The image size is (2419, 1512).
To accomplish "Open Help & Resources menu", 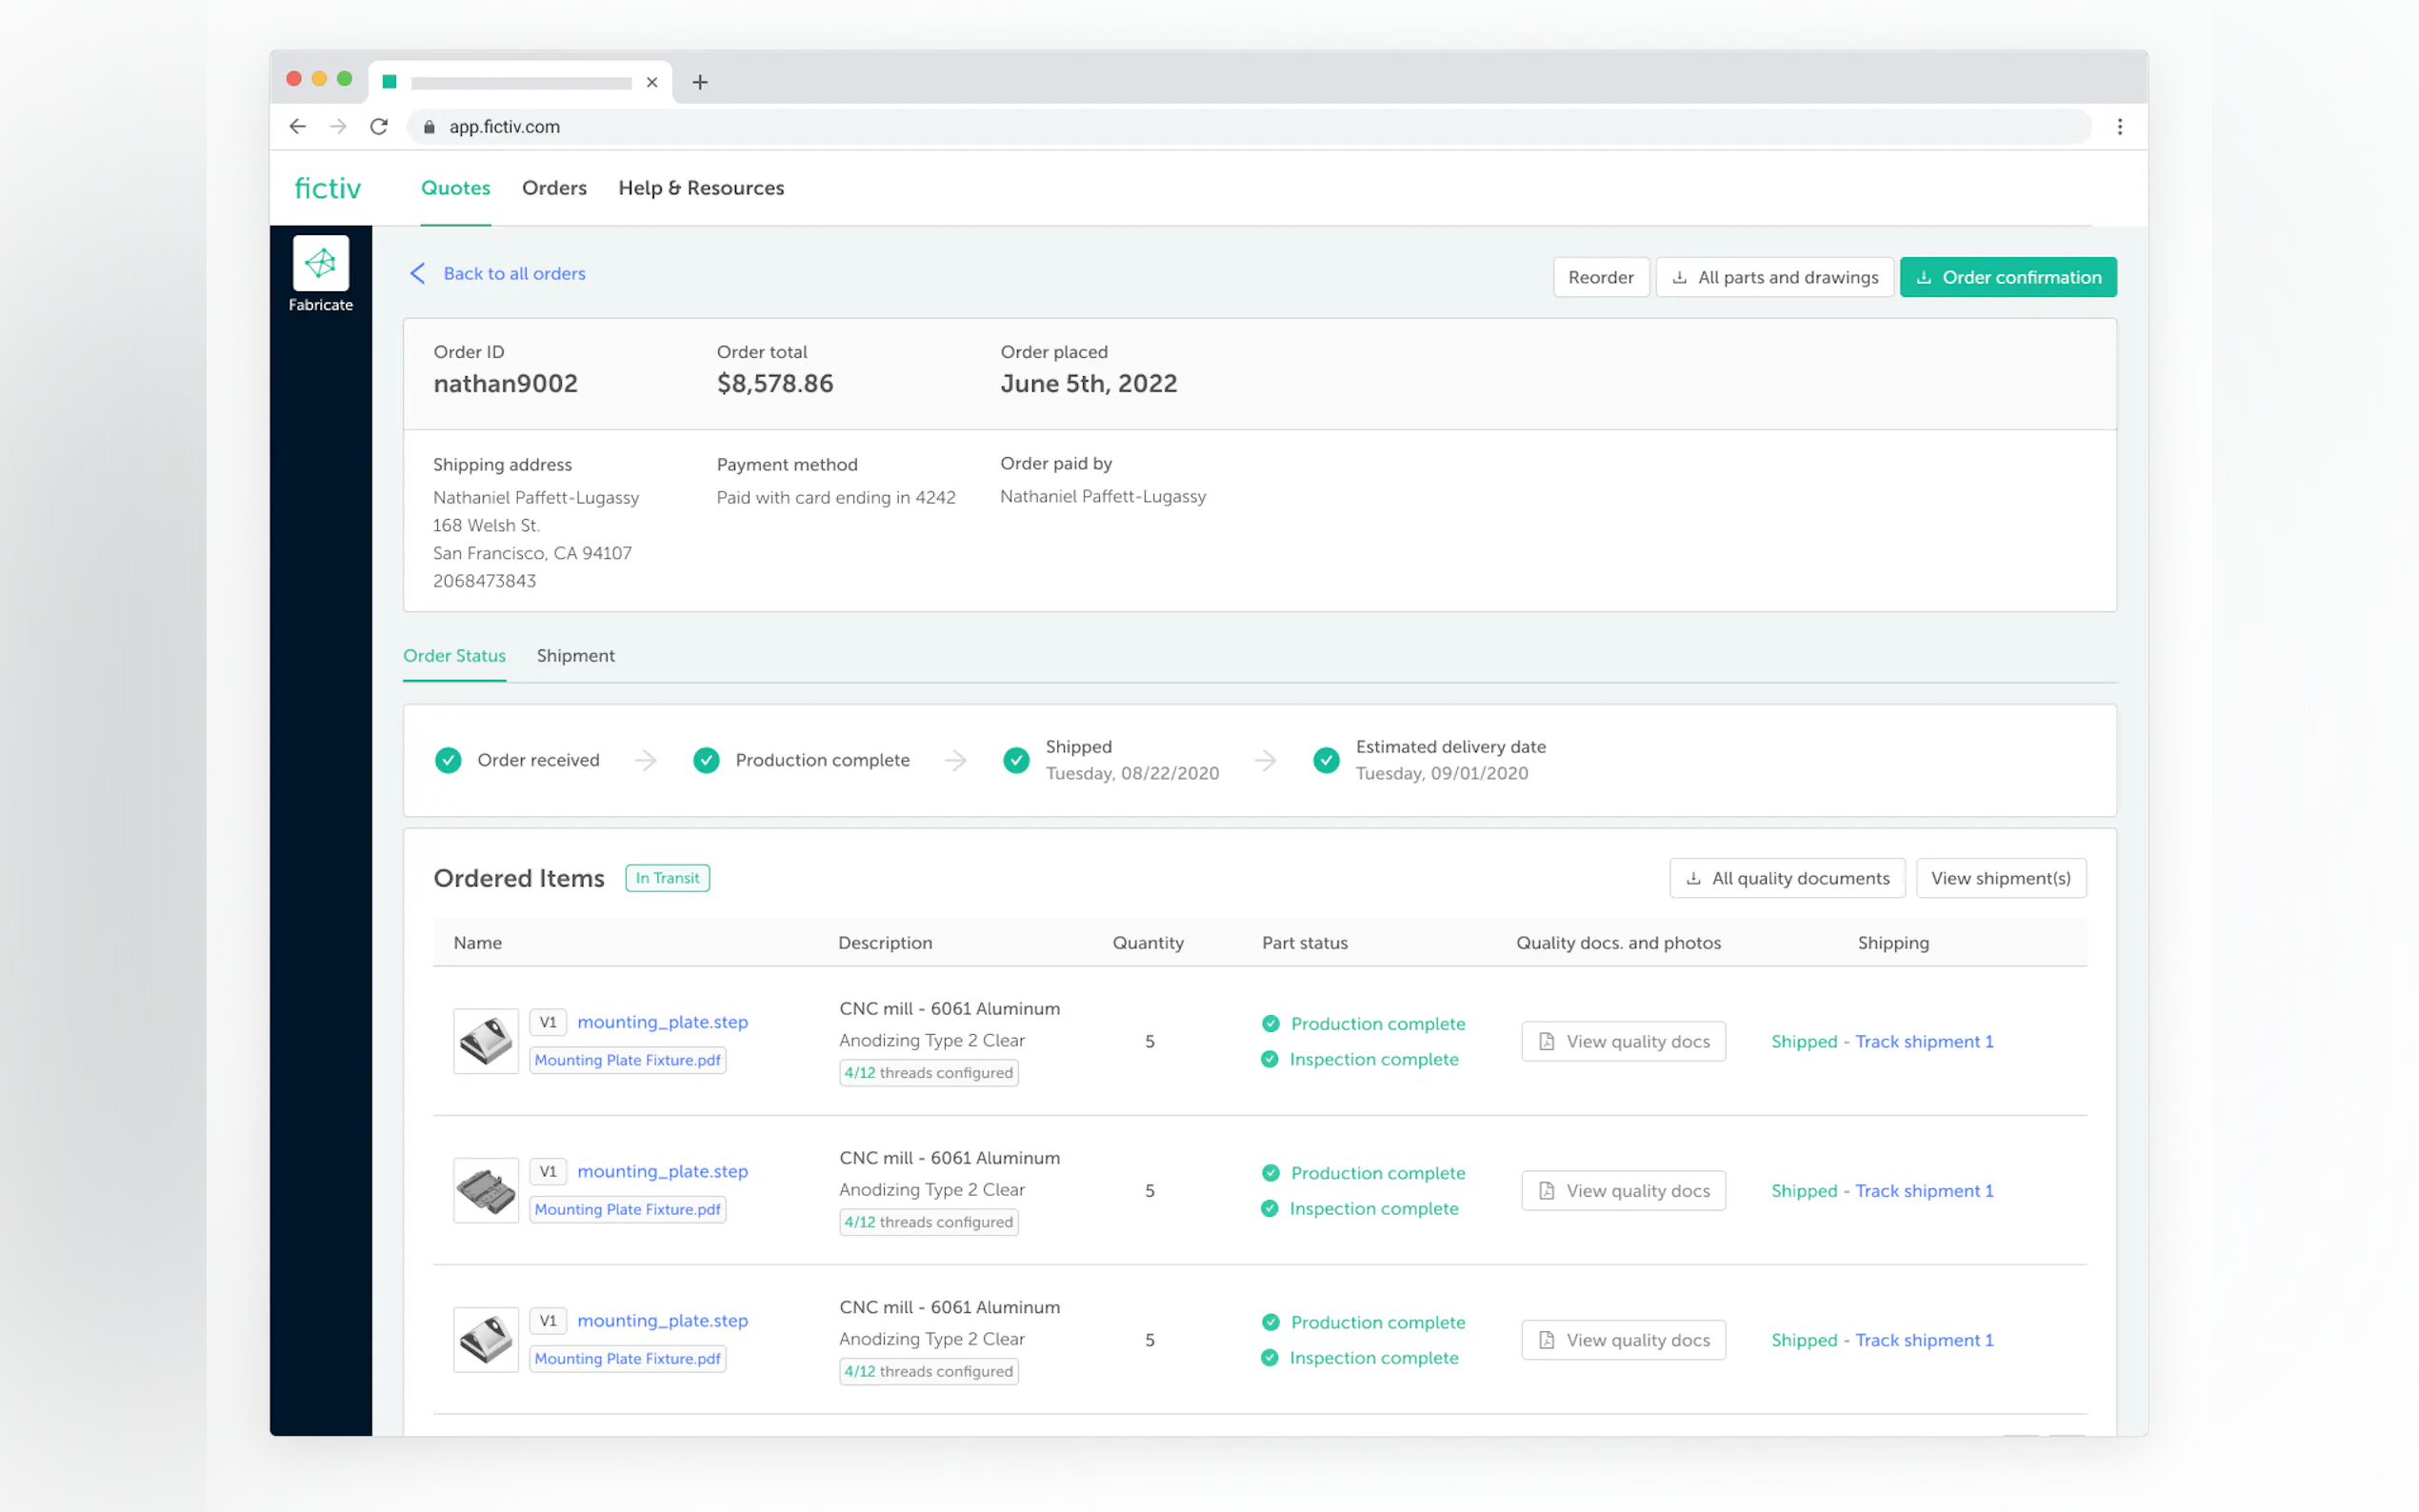I will (701, 188).
